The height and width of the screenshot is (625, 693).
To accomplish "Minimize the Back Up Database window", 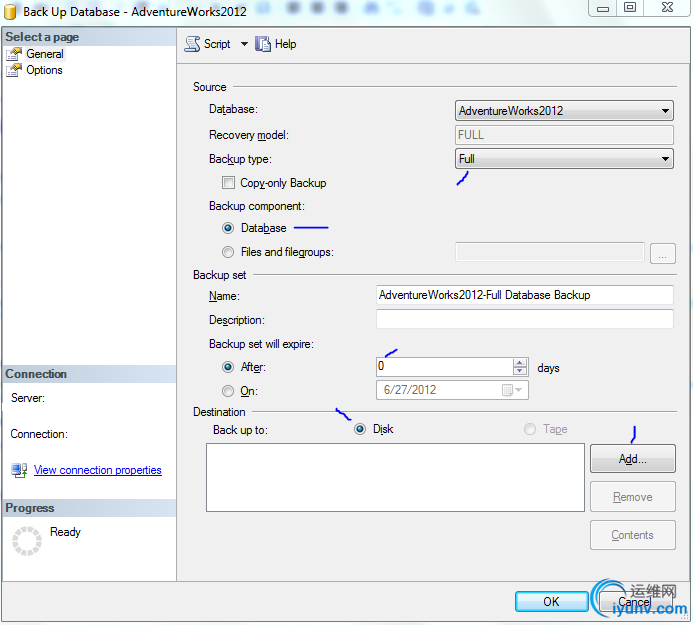I will point(603,8).
